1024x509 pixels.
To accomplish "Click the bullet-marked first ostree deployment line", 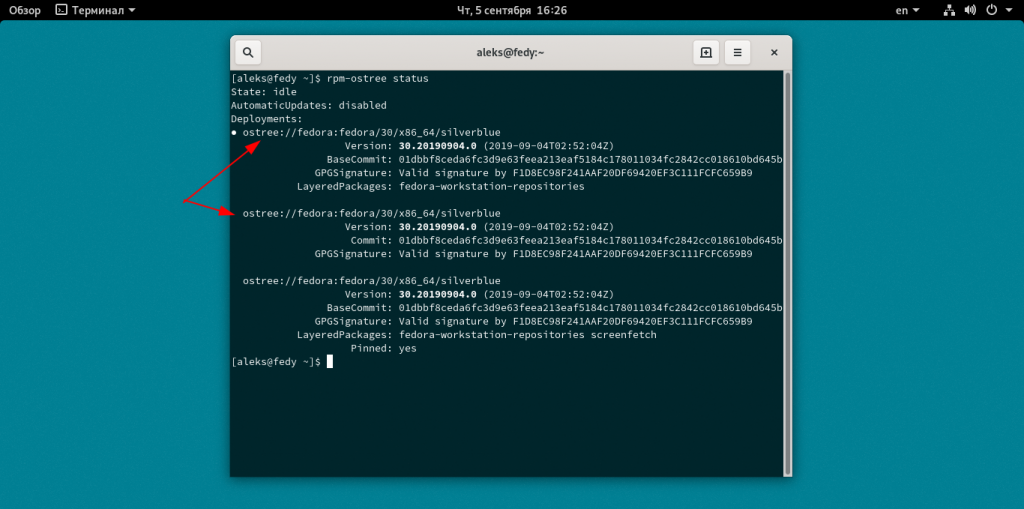I will (x=370, y=132).
